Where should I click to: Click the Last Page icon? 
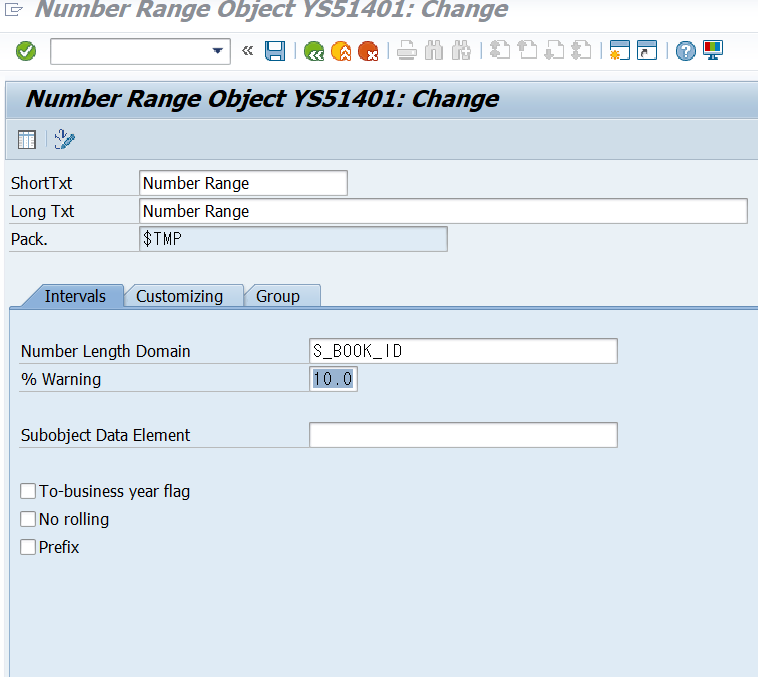click(581, 50)
